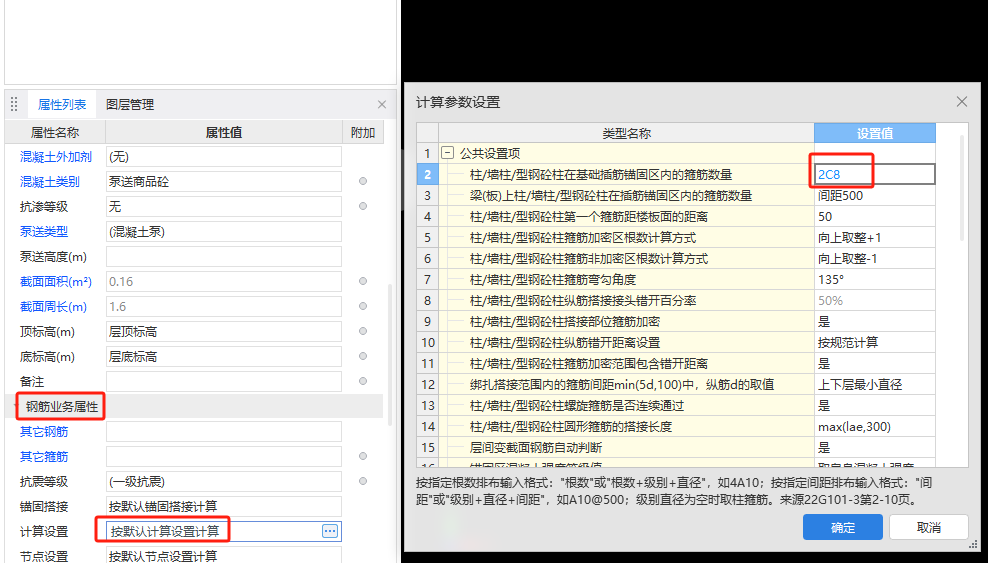Click the empty 备注 value field
Screen dimensions: 988x563
(224, 381)
